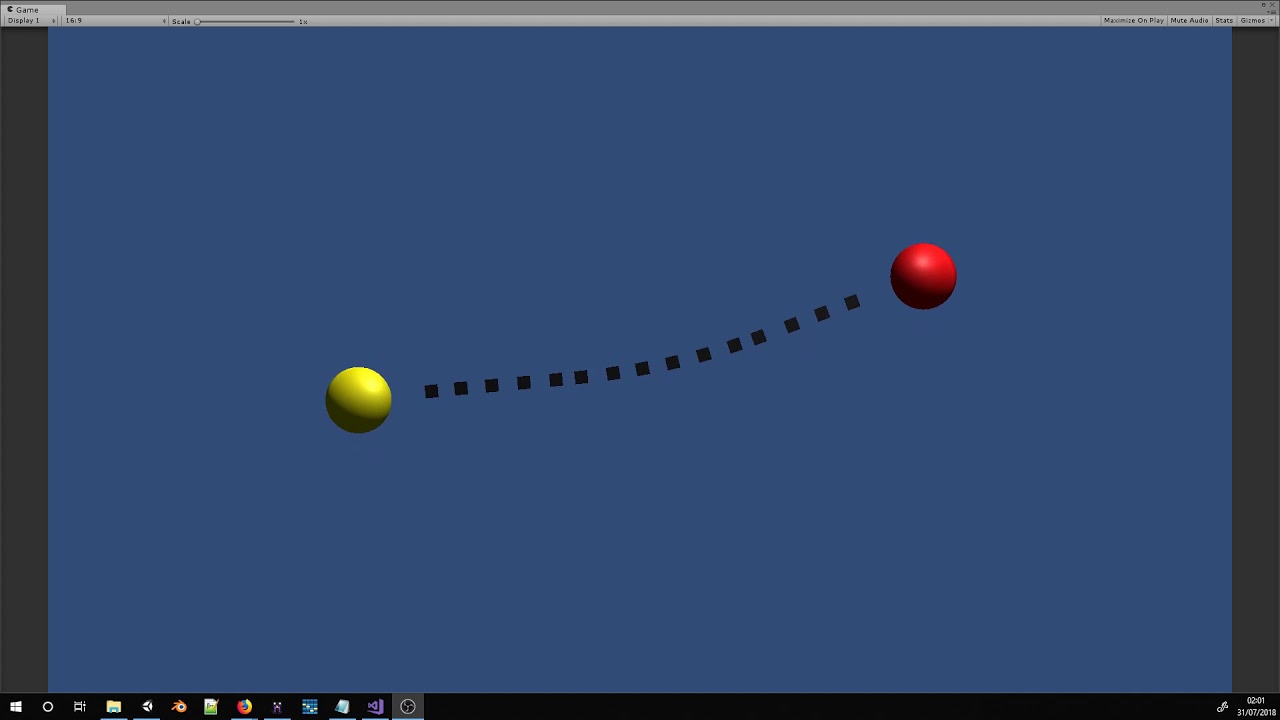This screenshot has width=1280, height=720.
Task: Open File Explorer from the taskbar
Action: (114, 707)
